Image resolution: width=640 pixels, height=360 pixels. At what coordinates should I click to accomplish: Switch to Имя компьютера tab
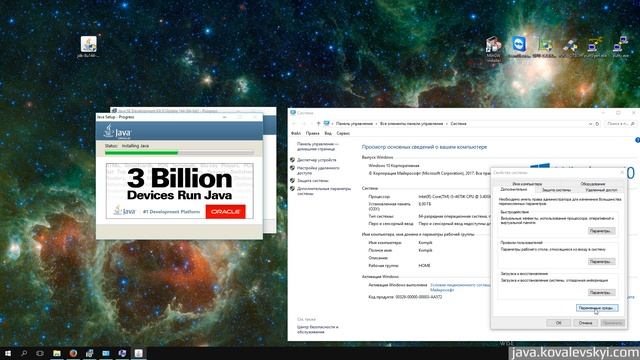[527, 184]
